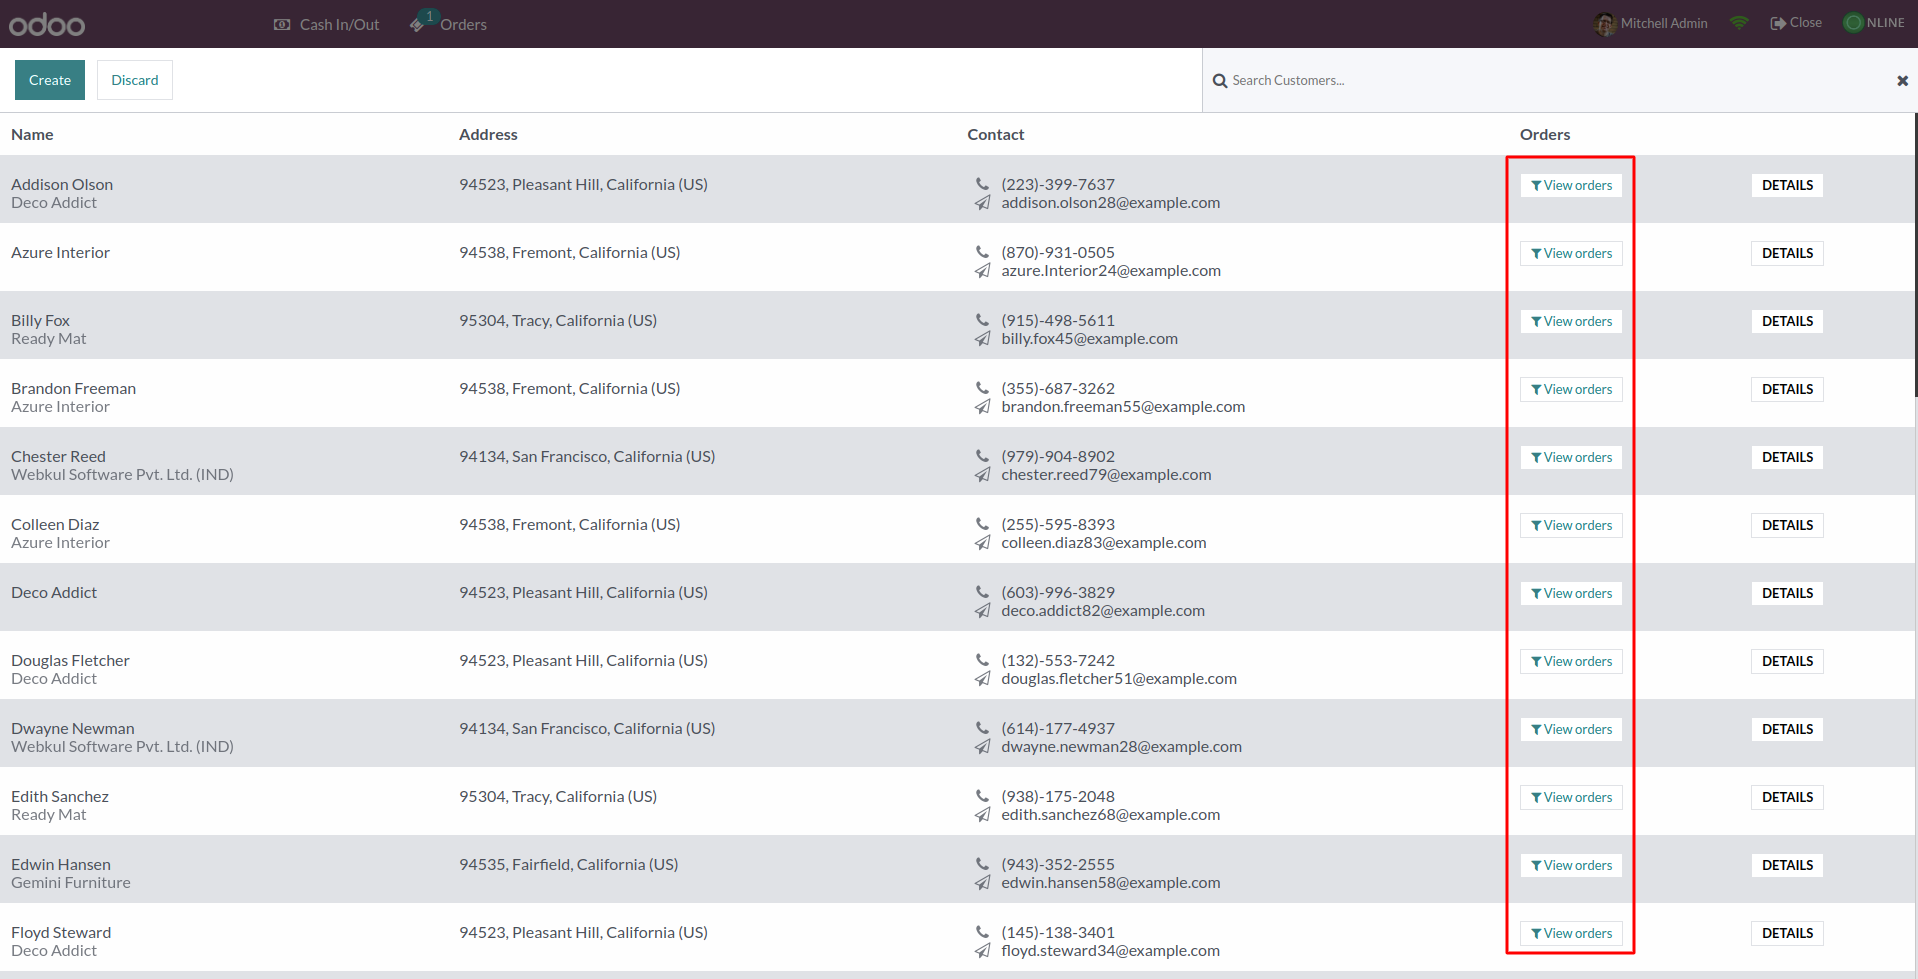Image resolution: width=1918 pixels, height=979 pixels.
Task: Open details for Deco Addict
Action: pos(1787,593)
